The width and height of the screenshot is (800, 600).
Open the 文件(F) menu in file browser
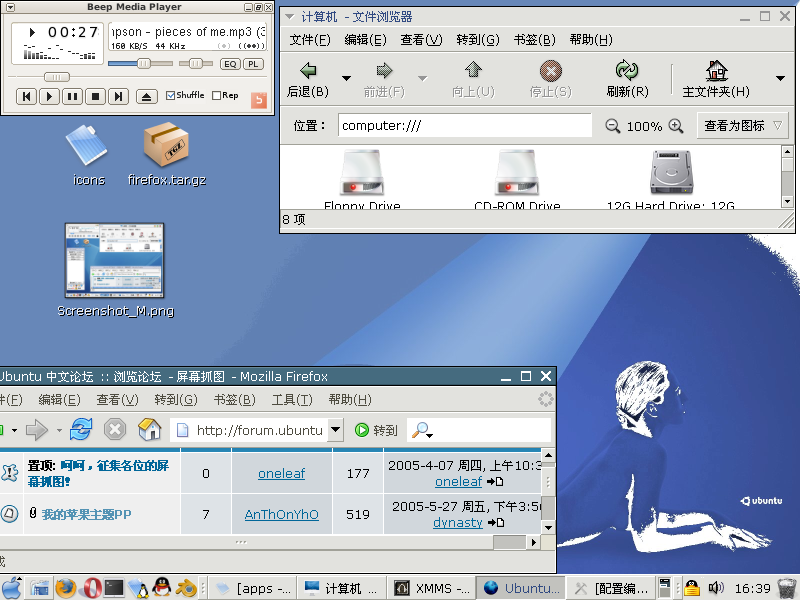click(310, 40)
